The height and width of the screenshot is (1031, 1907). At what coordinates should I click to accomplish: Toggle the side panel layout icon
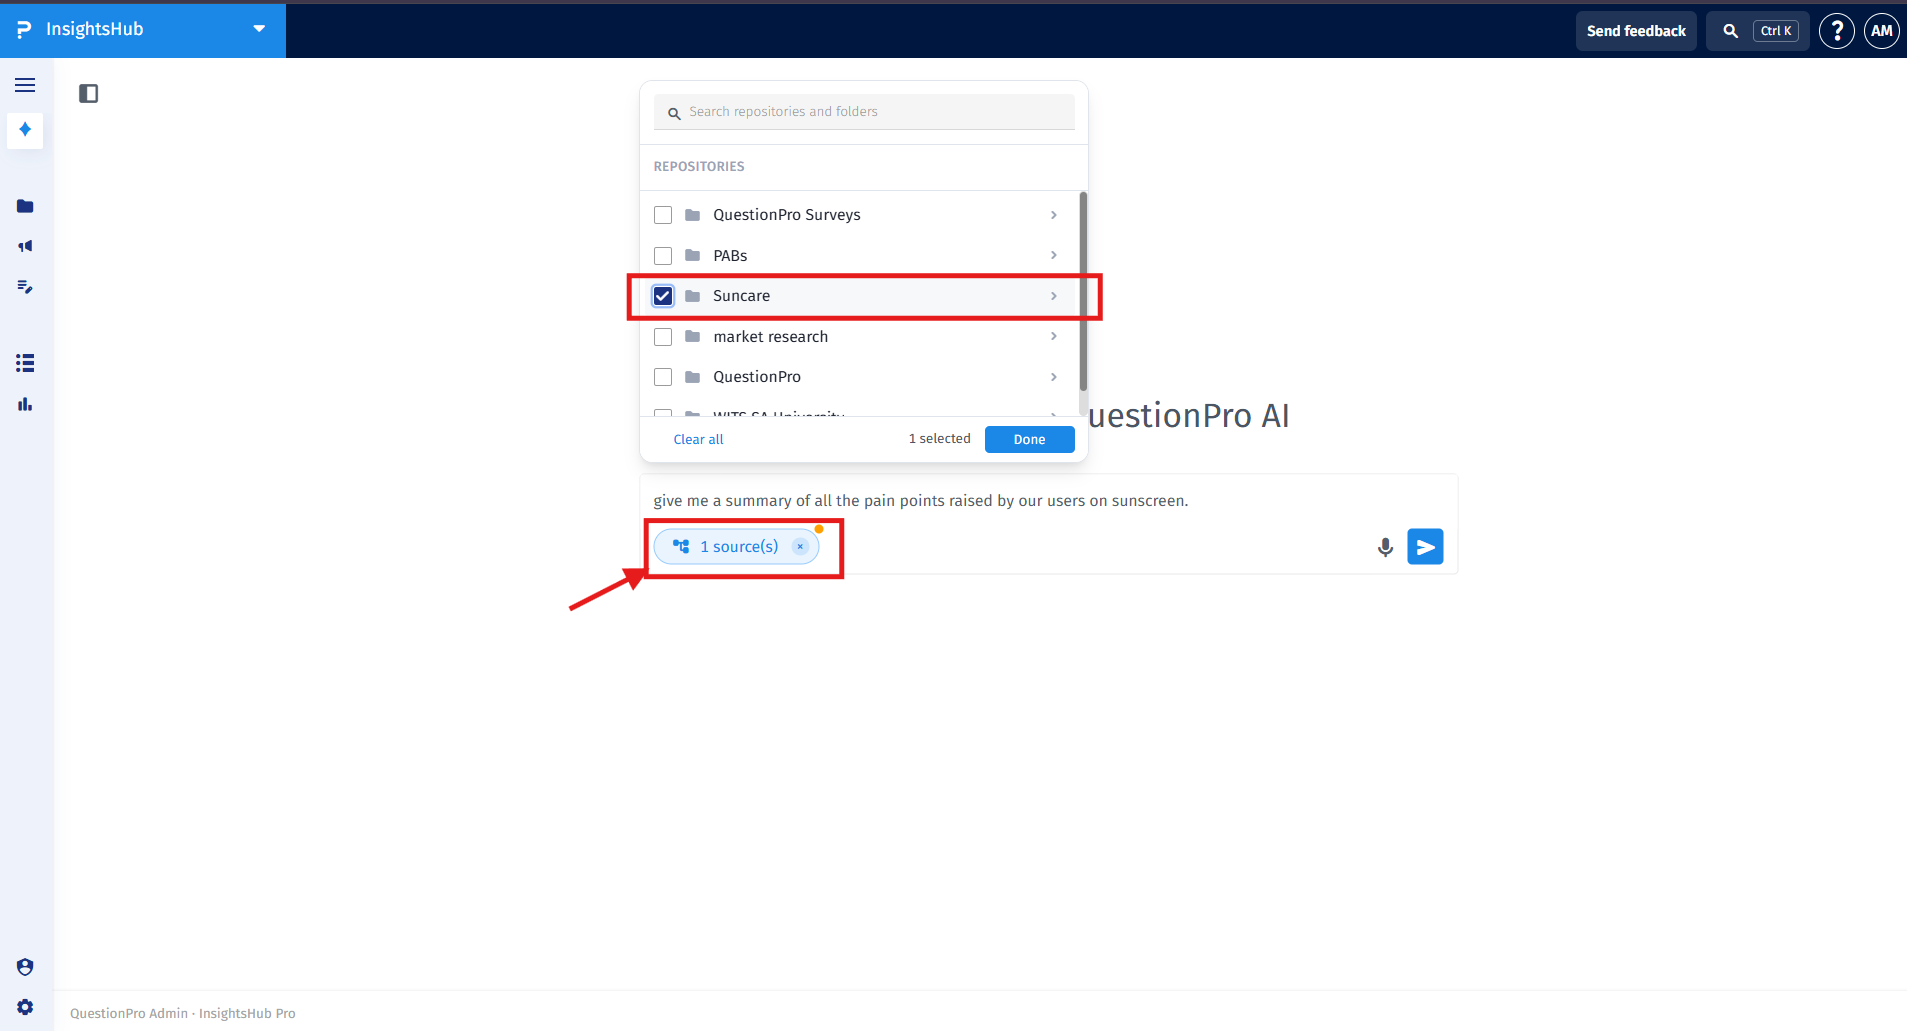click(x=88, y=93)
